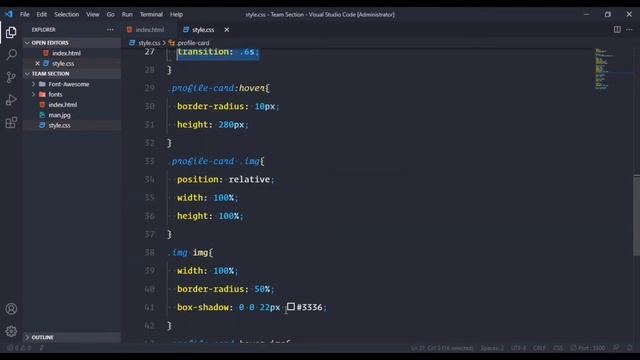Image resolution: width=640 pixels, height=360 pixels.
Task: Click .profile-card breadcrumb segment
Action: (x=193, y=42)
